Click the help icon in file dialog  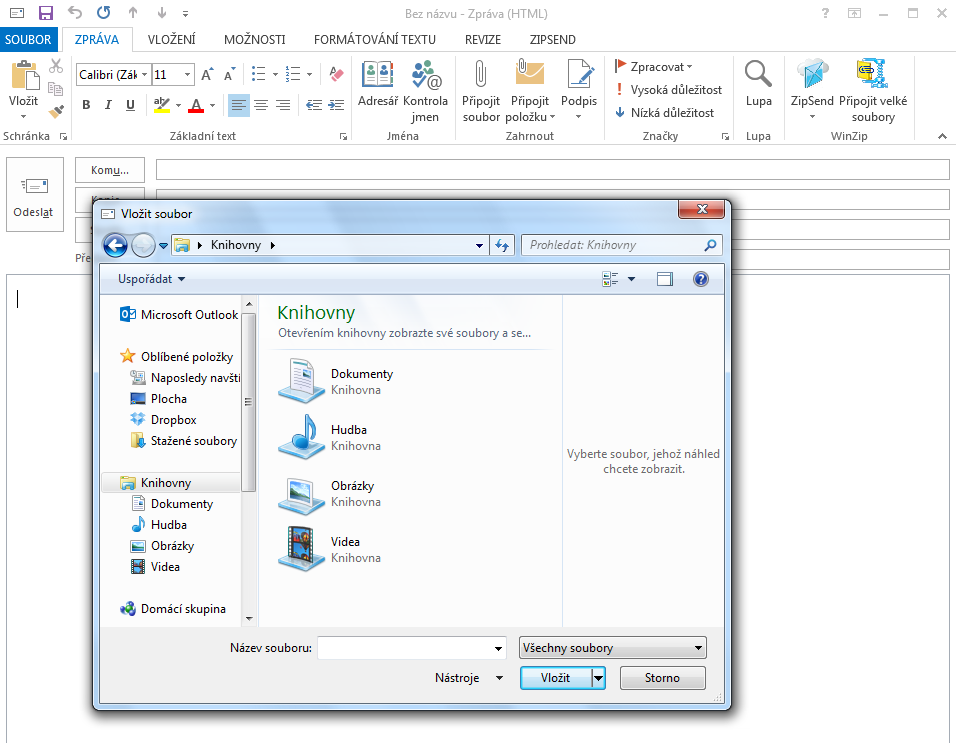click(x=701, y=279)
